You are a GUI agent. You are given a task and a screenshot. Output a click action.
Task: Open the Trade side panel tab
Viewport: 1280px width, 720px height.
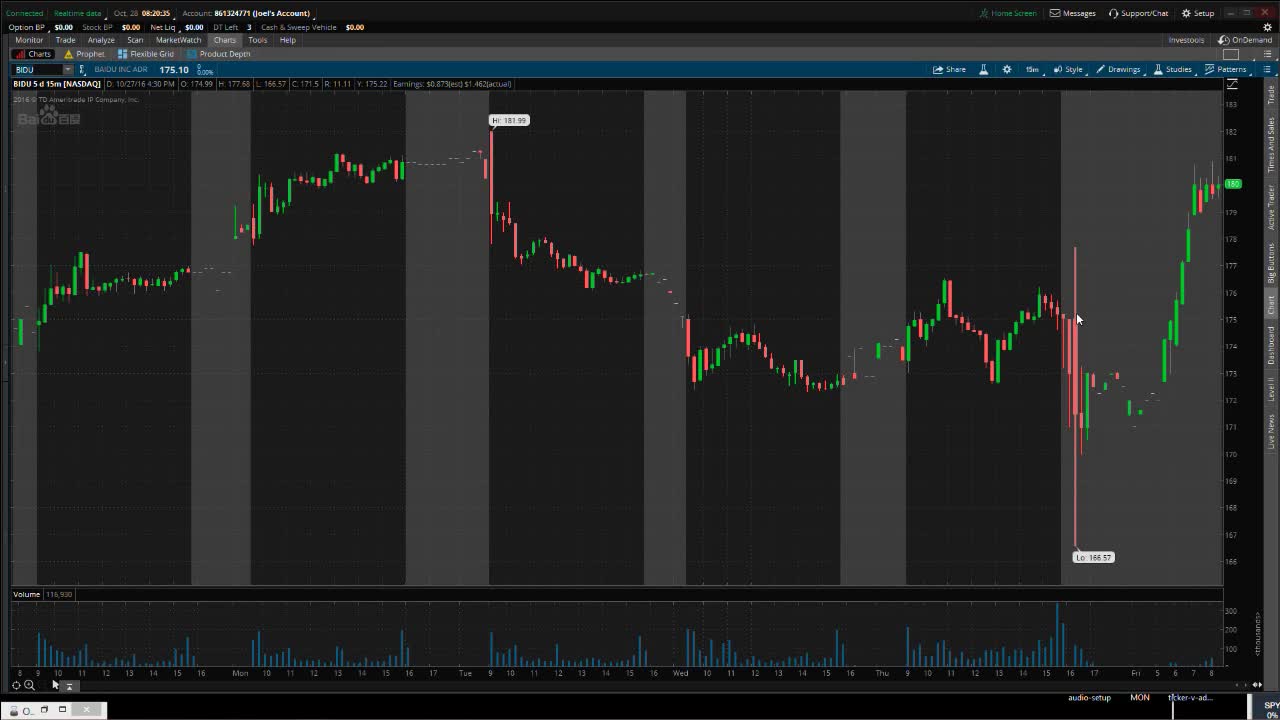(x=1271, y=95)
